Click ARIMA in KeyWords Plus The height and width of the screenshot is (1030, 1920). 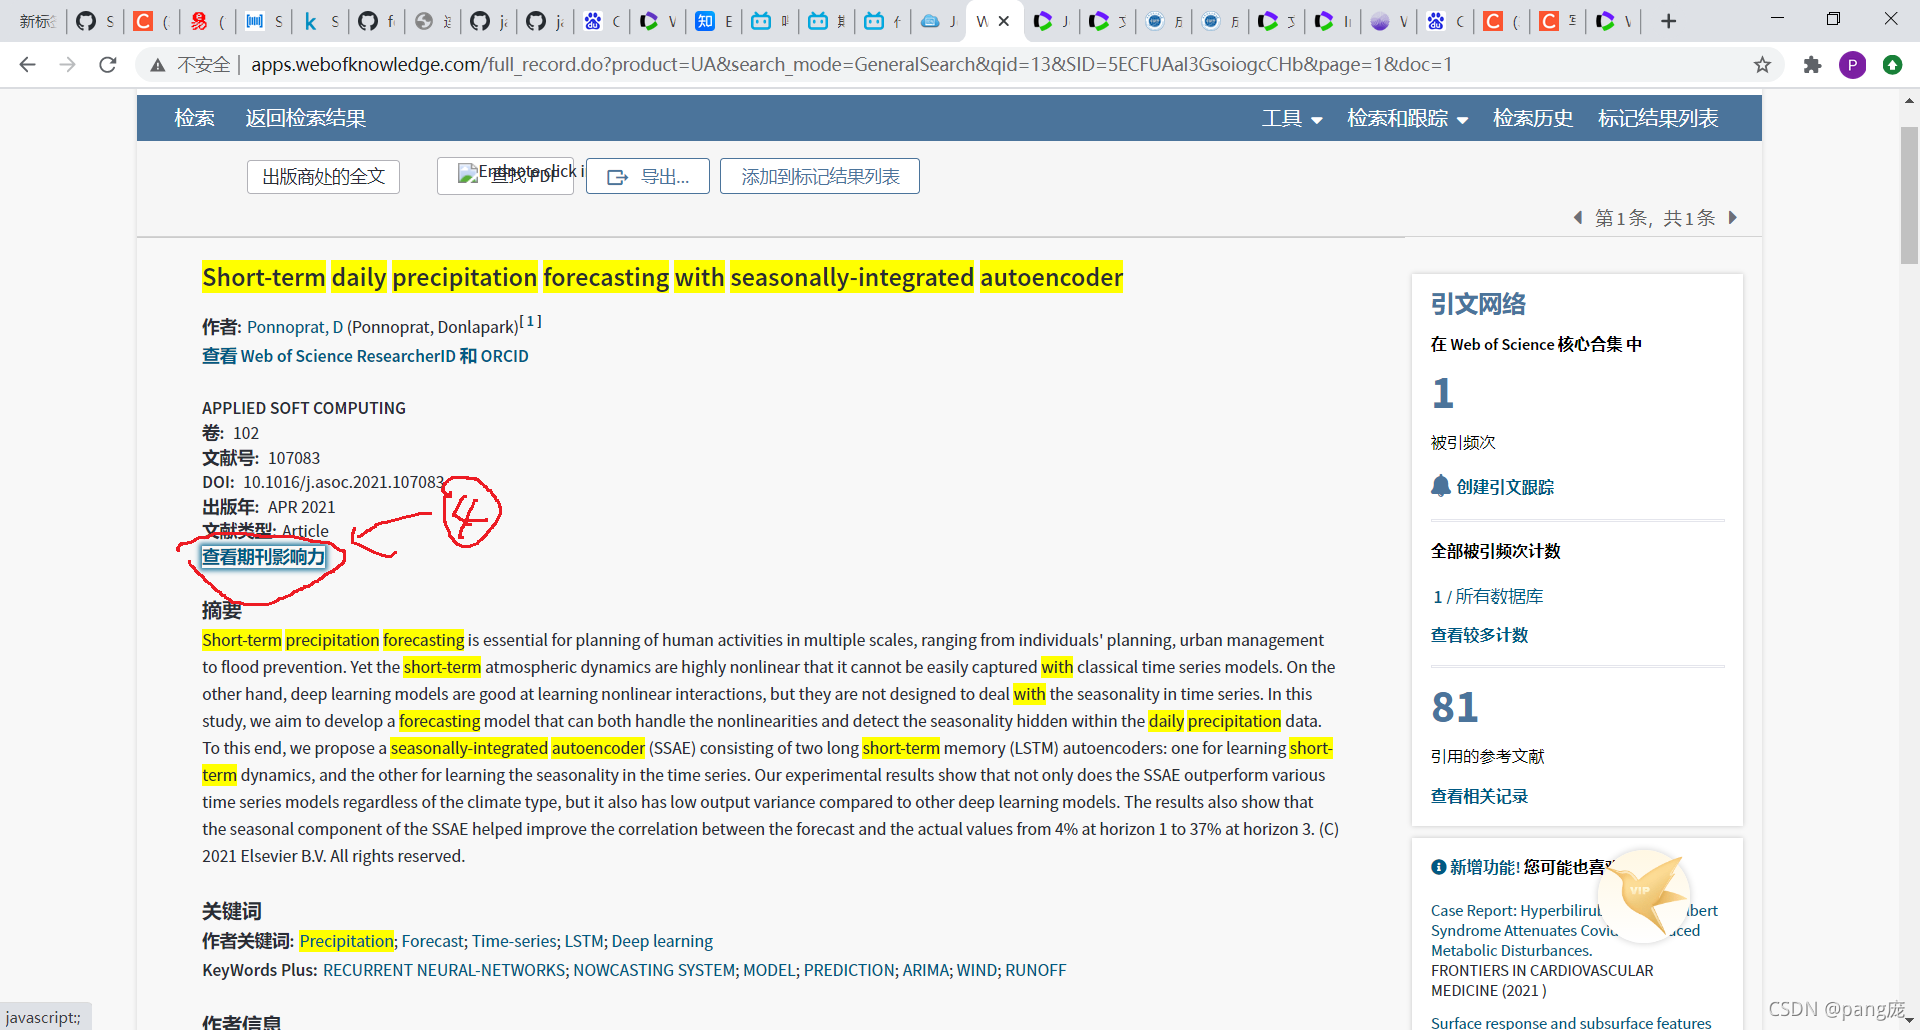click(926, 970)
